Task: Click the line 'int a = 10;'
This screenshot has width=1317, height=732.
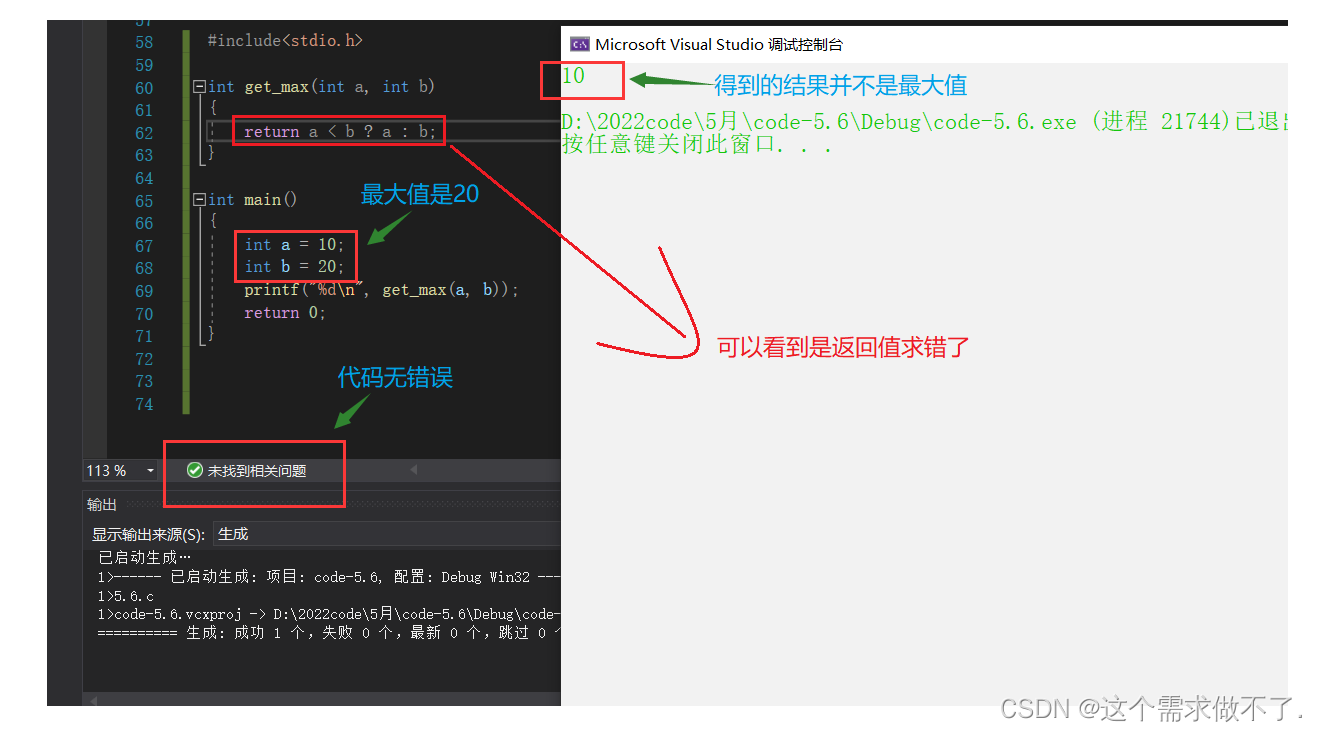Action: (294, 245)
